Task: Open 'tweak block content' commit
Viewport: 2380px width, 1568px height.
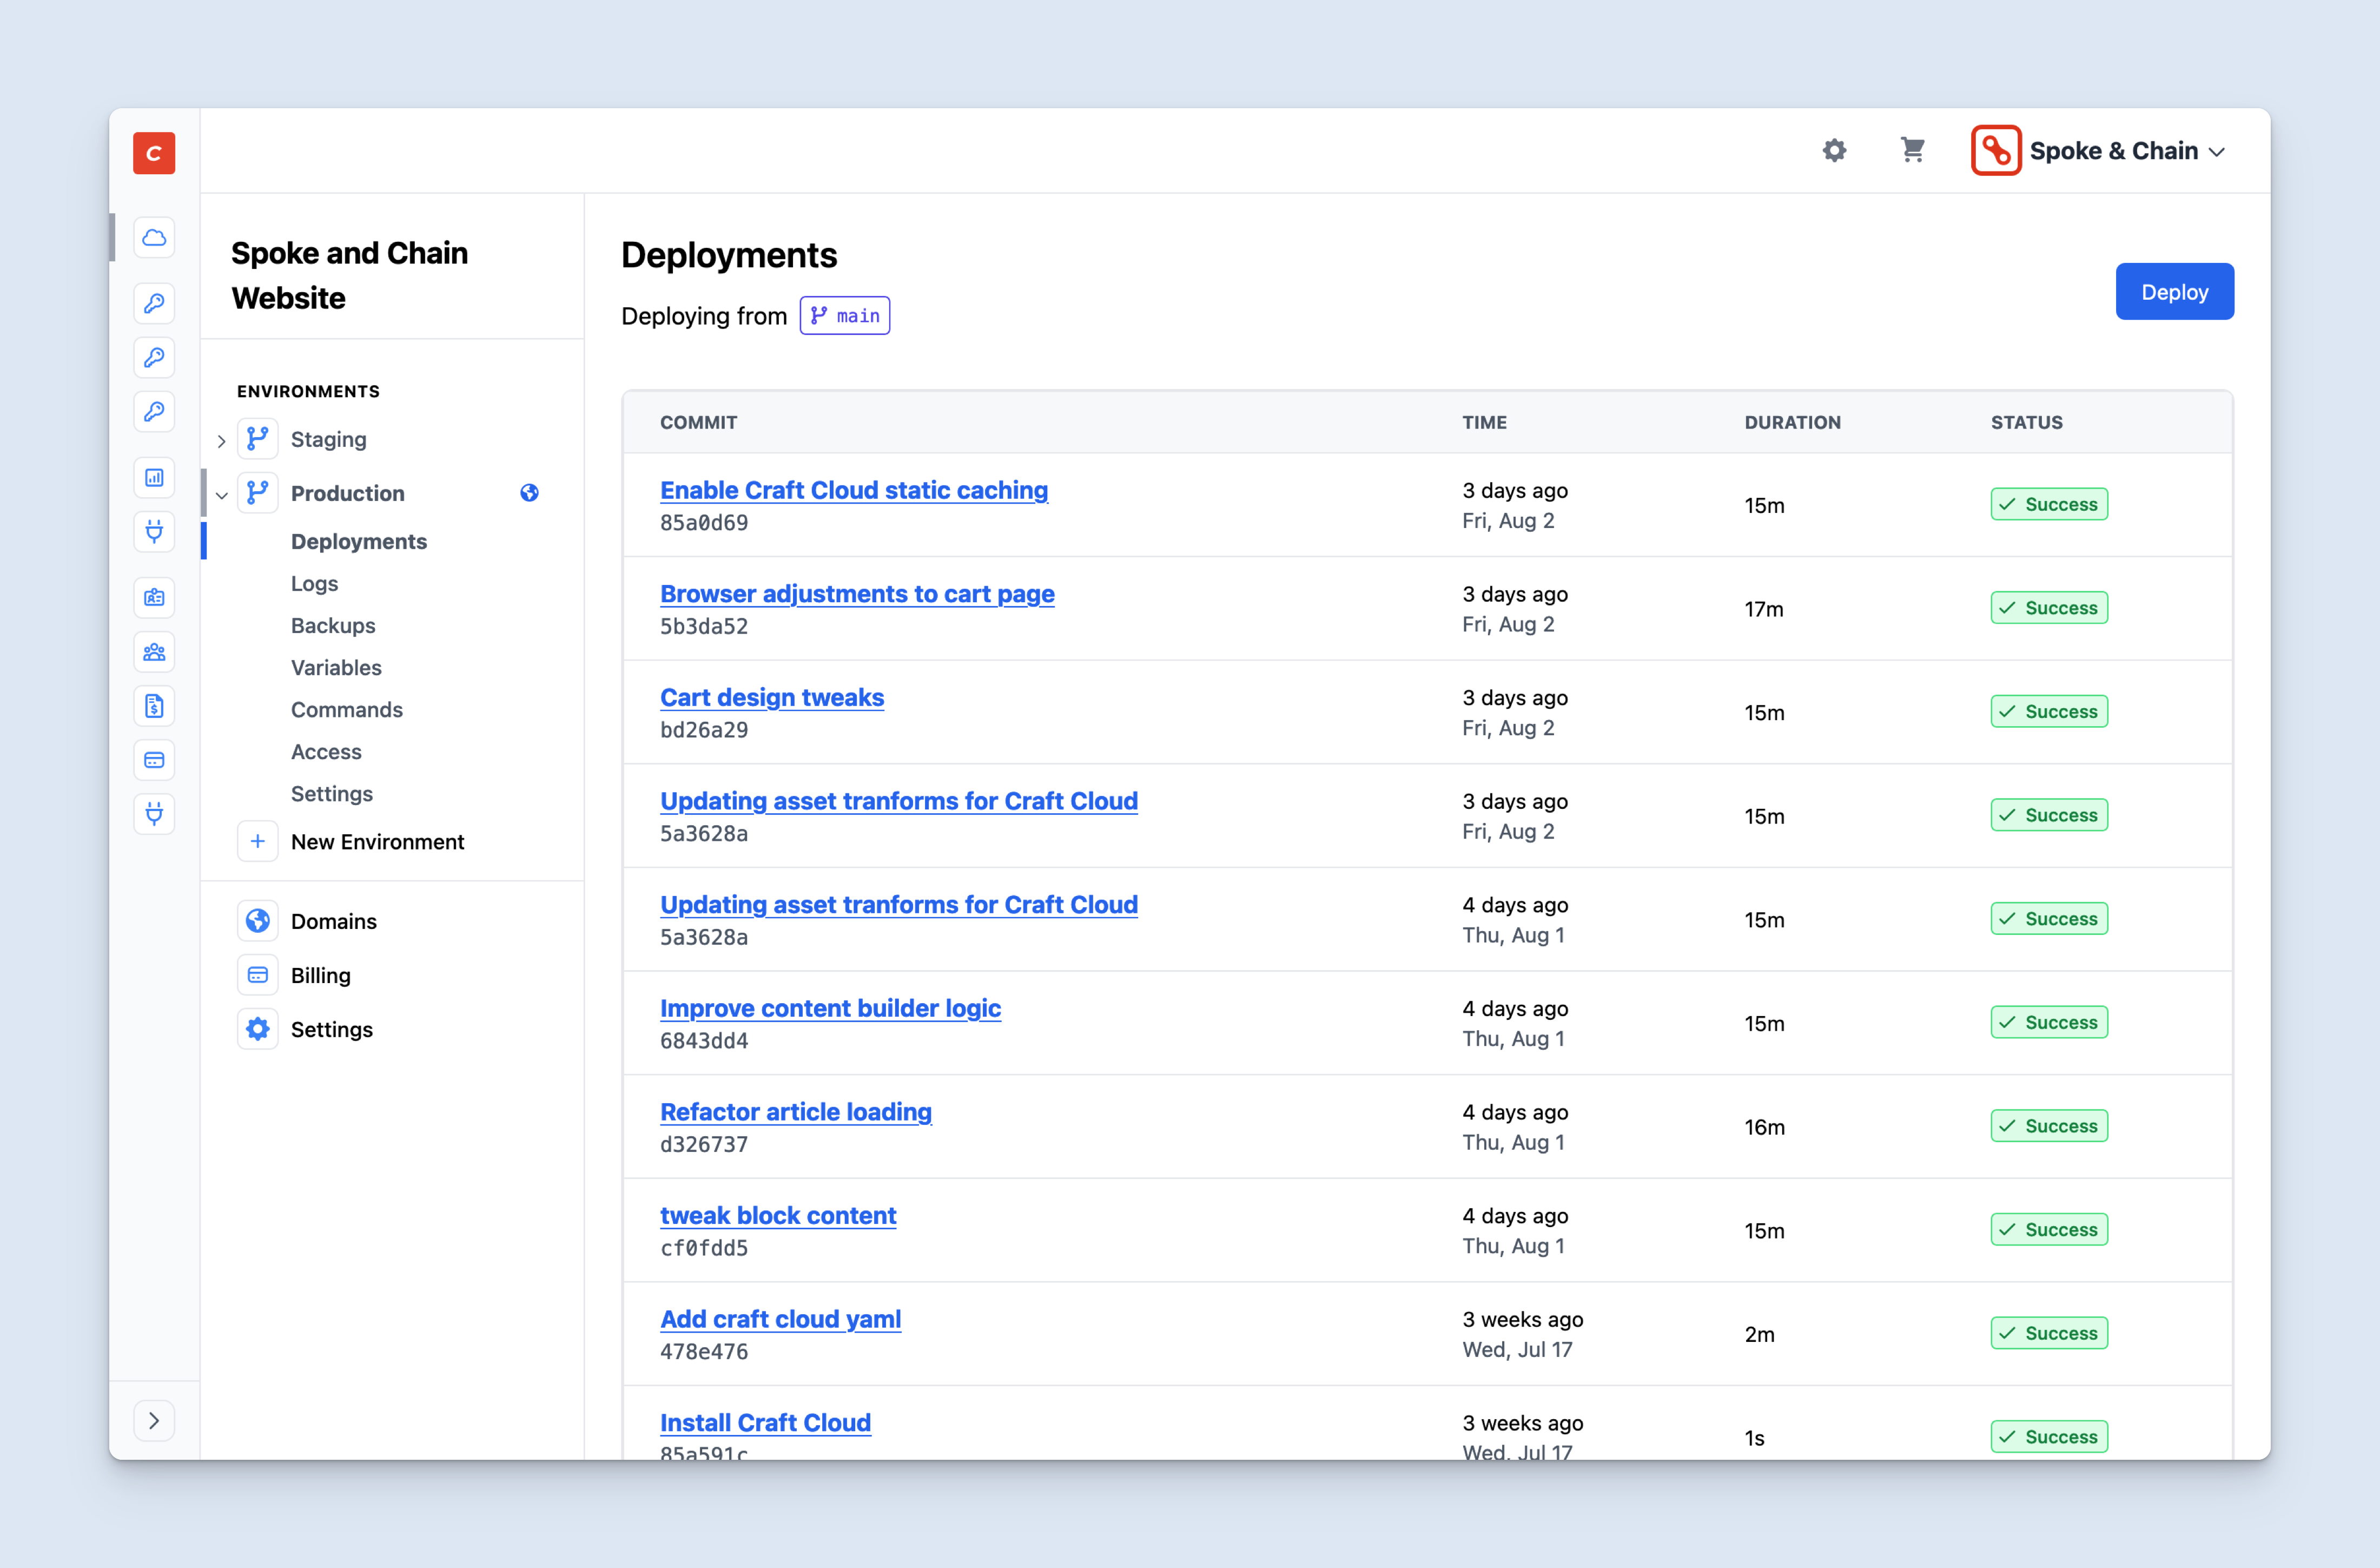Action: [778, 1215]
